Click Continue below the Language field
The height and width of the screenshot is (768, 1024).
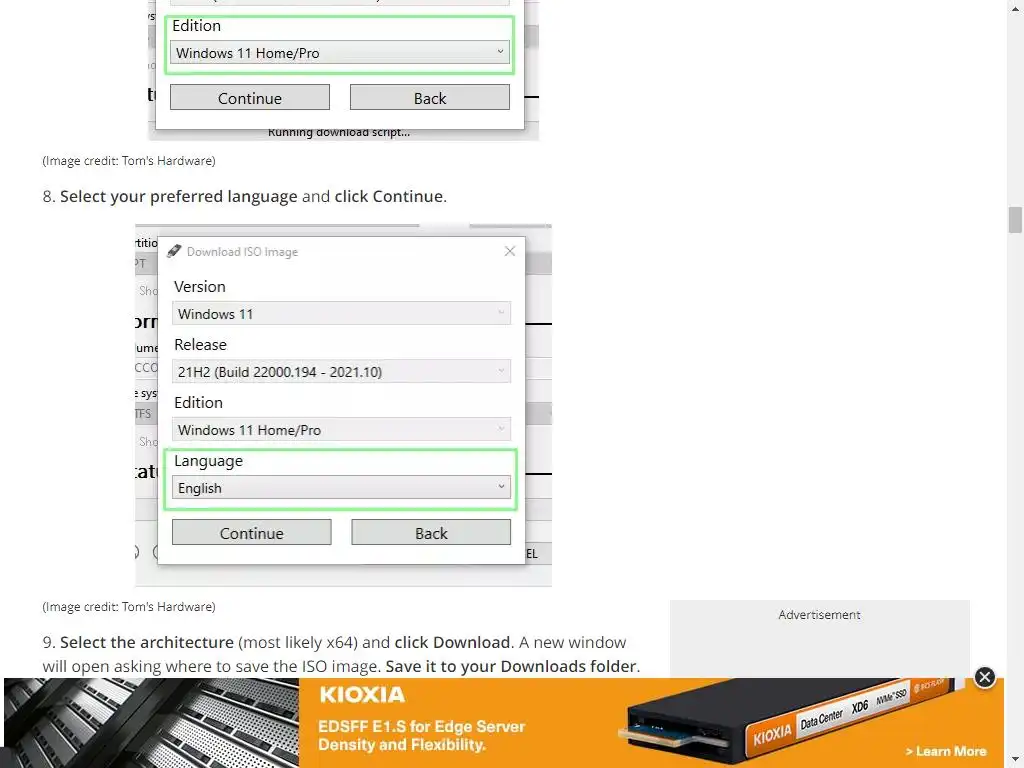coord(251,533)
